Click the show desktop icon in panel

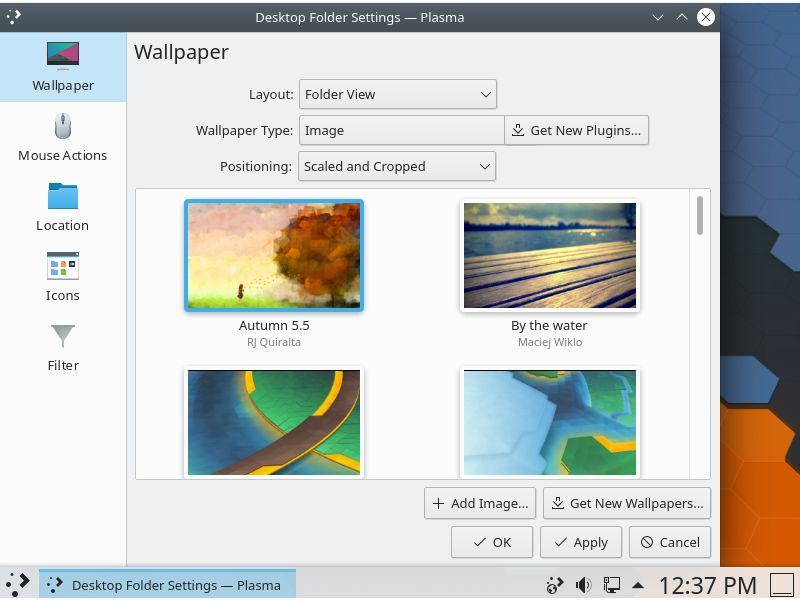[x=782, y=584]
